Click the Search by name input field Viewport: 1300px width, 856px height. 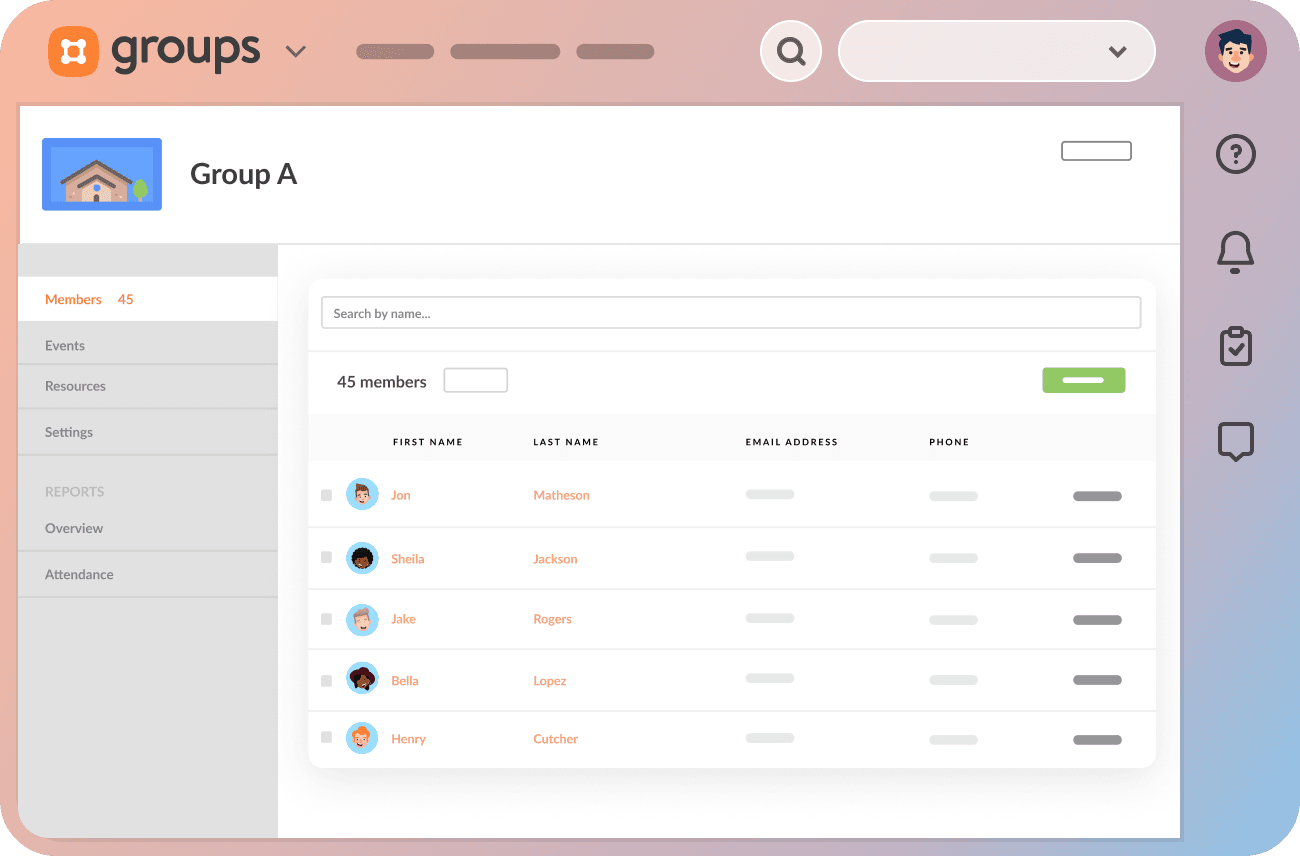coord(730,312)
